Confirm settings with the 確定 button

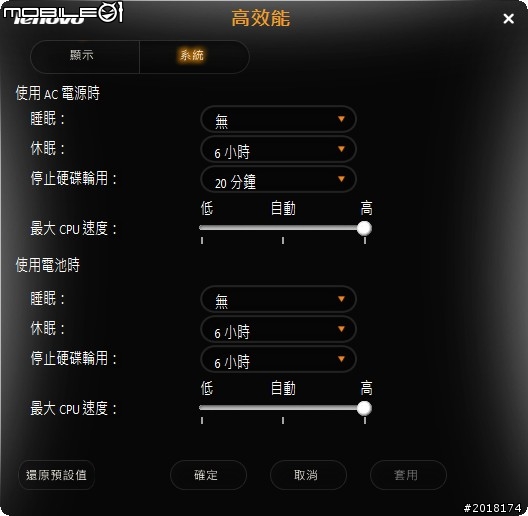(x=208, y=475)
